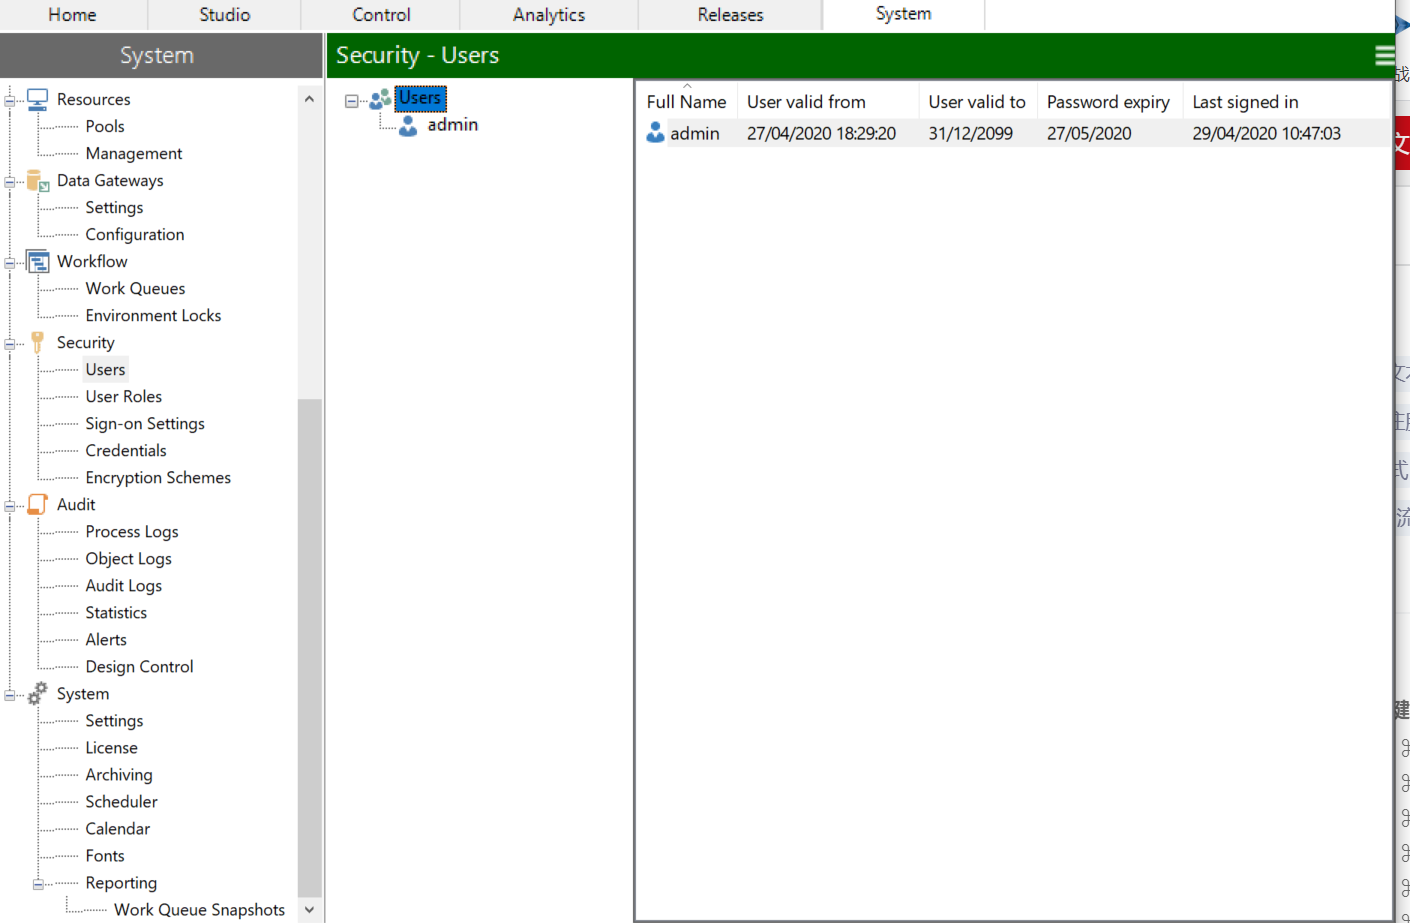The width and height of the screenshot is (1410, 923).
Task: Open Fonts item
Action: pos(105,855)
